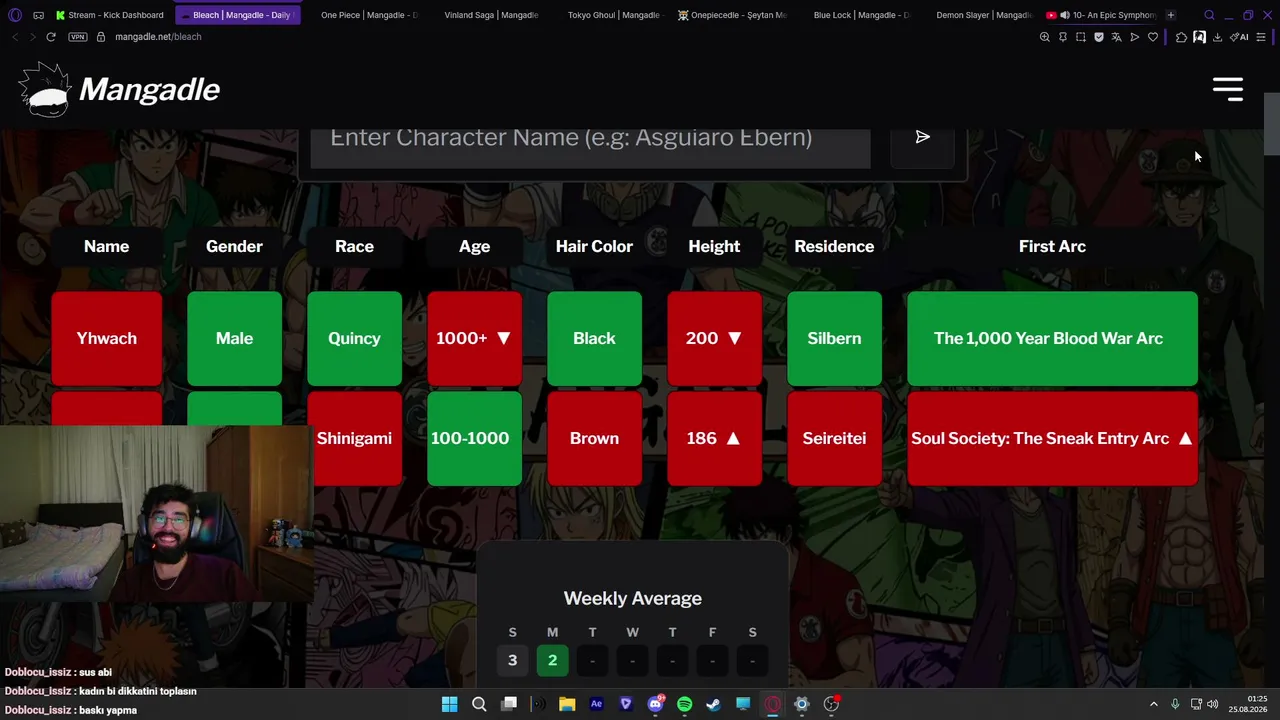Open File Explorer from the taskbar
This screenshot has width=1280, height=720.
pyautogui.click(x=567, y=704)
